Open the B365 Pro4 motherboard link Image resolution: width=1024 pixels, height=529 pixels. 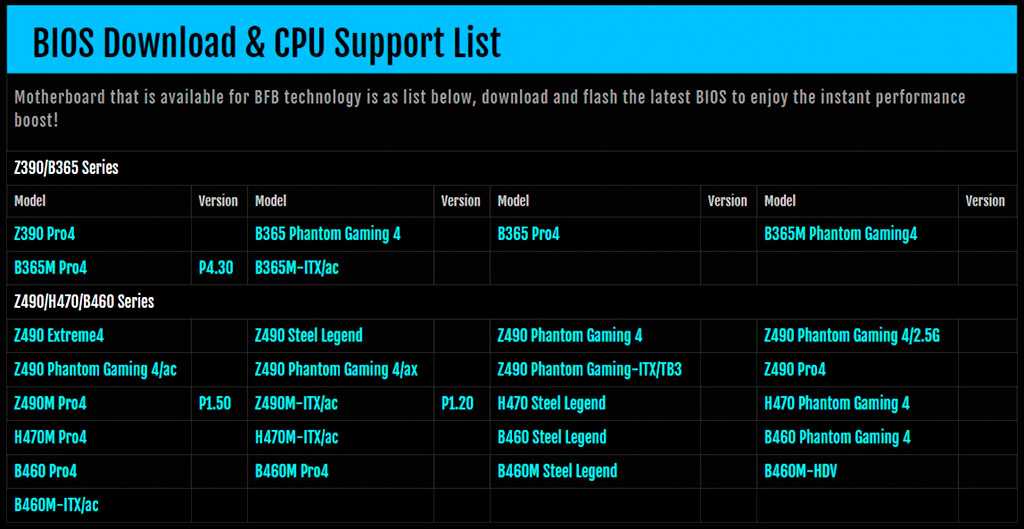528,234
